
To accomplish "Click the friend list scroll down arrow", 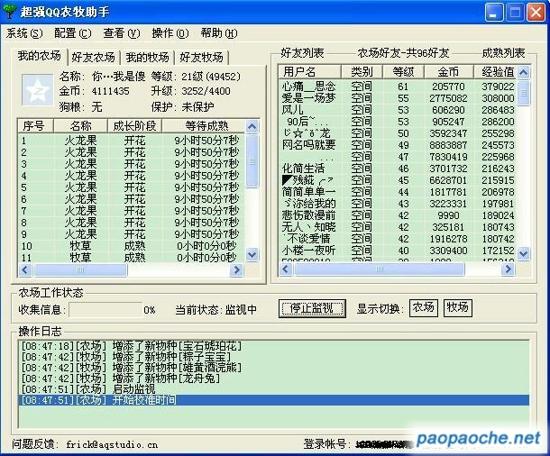I will pos(523,253).
